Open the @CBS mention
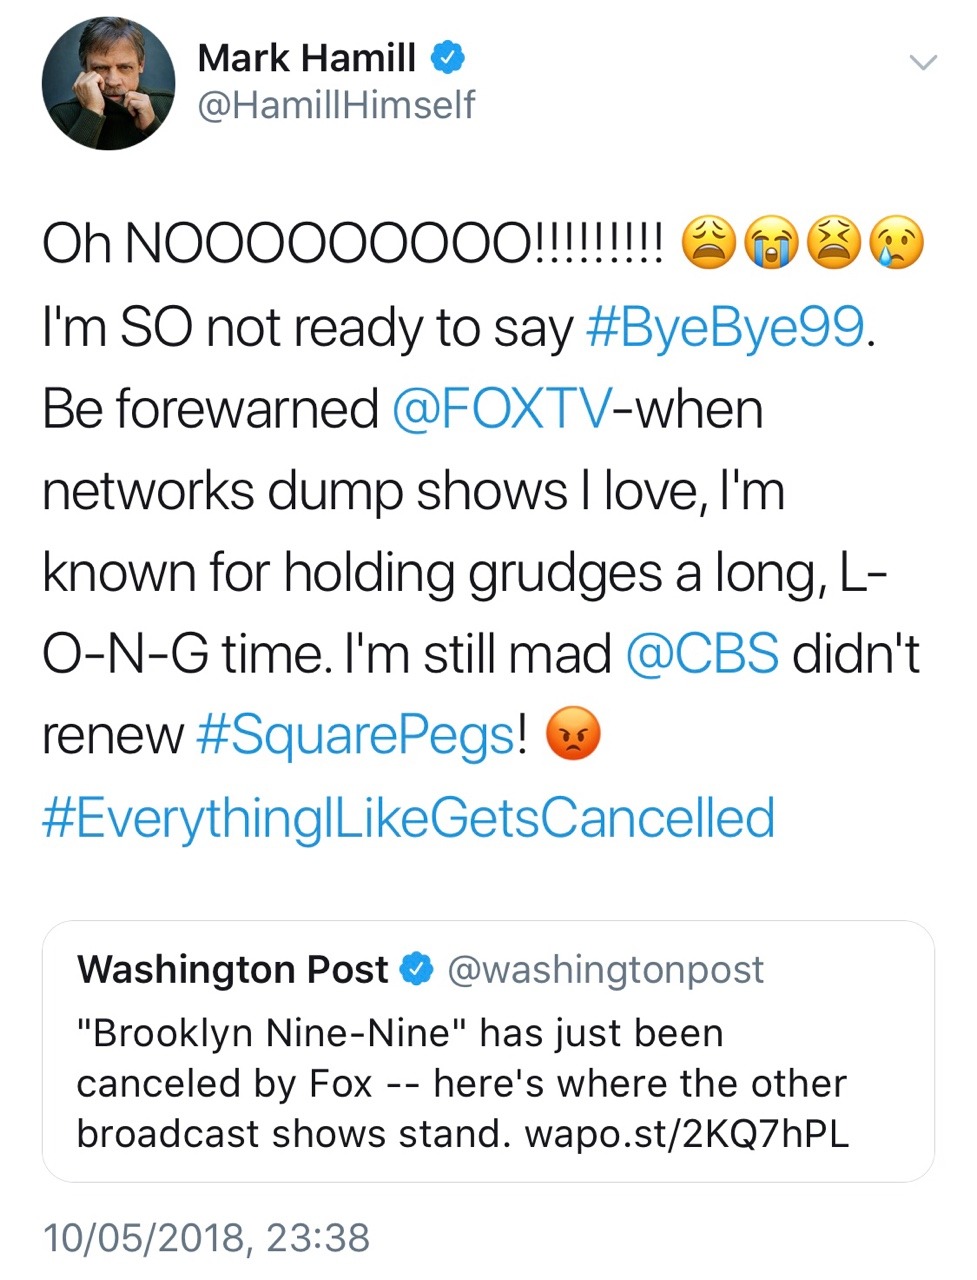The width and height of the screenshot is (977, 1280). [702, 655]
